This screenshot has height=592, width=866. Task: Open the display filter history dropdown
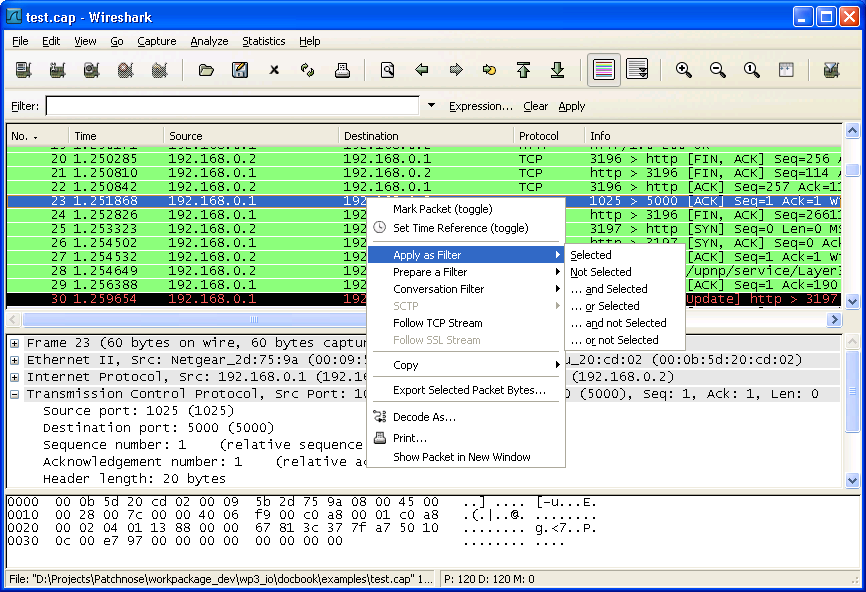430,105
